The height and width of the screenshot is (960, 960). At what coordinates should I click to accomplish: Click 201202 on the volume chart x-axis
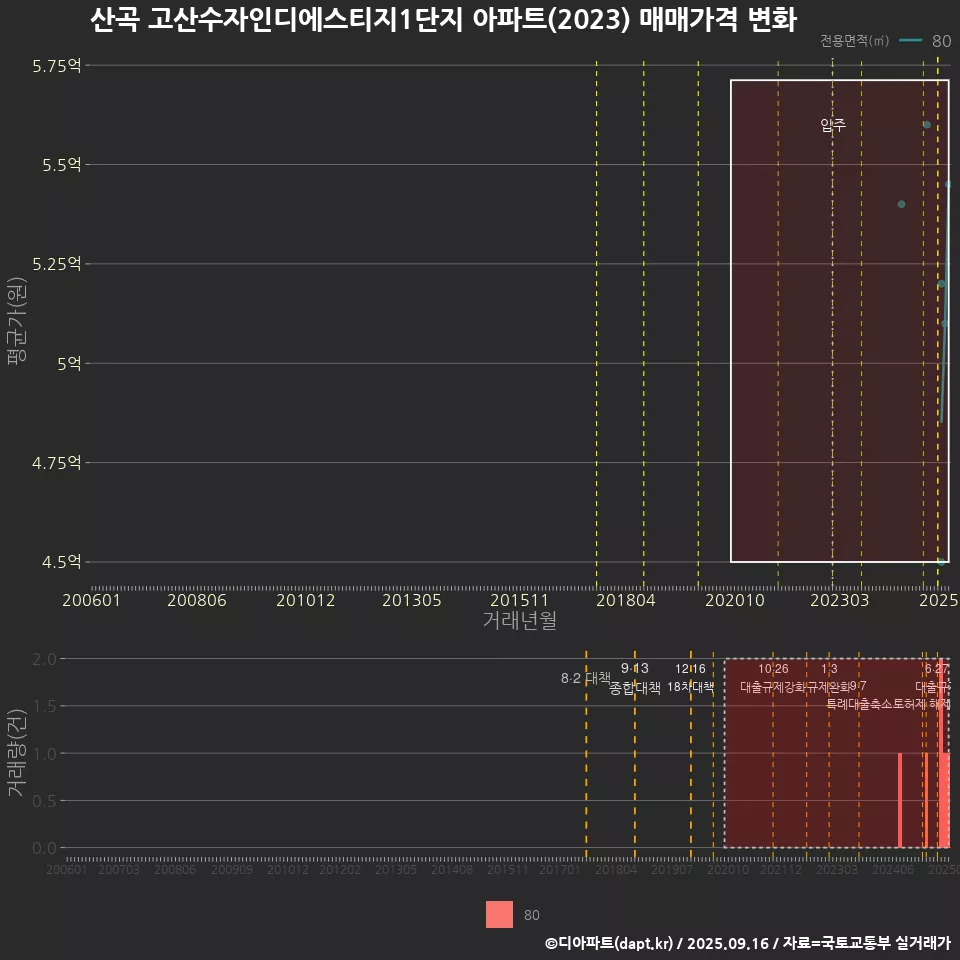[x=340, y=869]
